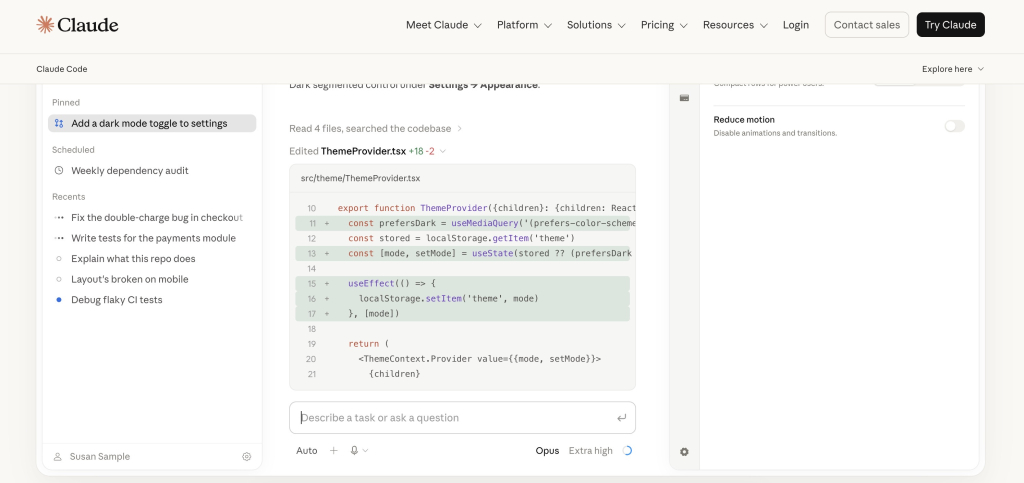The image size is (1024, 483).
Task: Click the circle icon beside Explain what this repo does
Action: point(59,258)
